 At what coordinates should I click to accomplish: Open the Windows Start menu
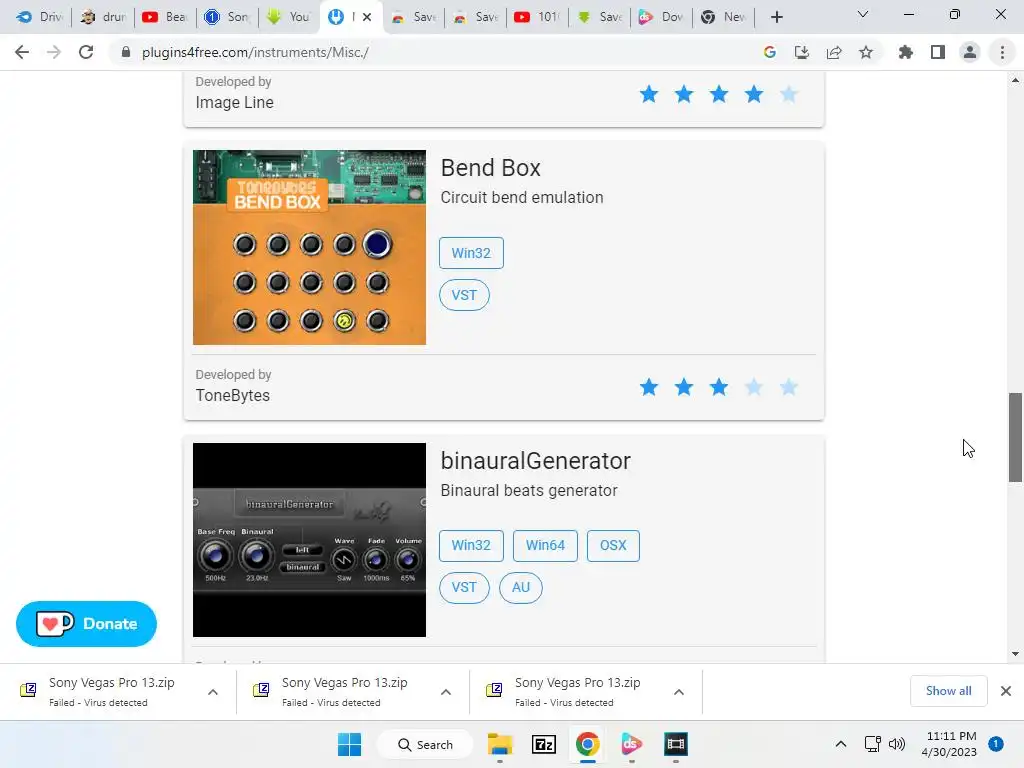click(349, 744)
